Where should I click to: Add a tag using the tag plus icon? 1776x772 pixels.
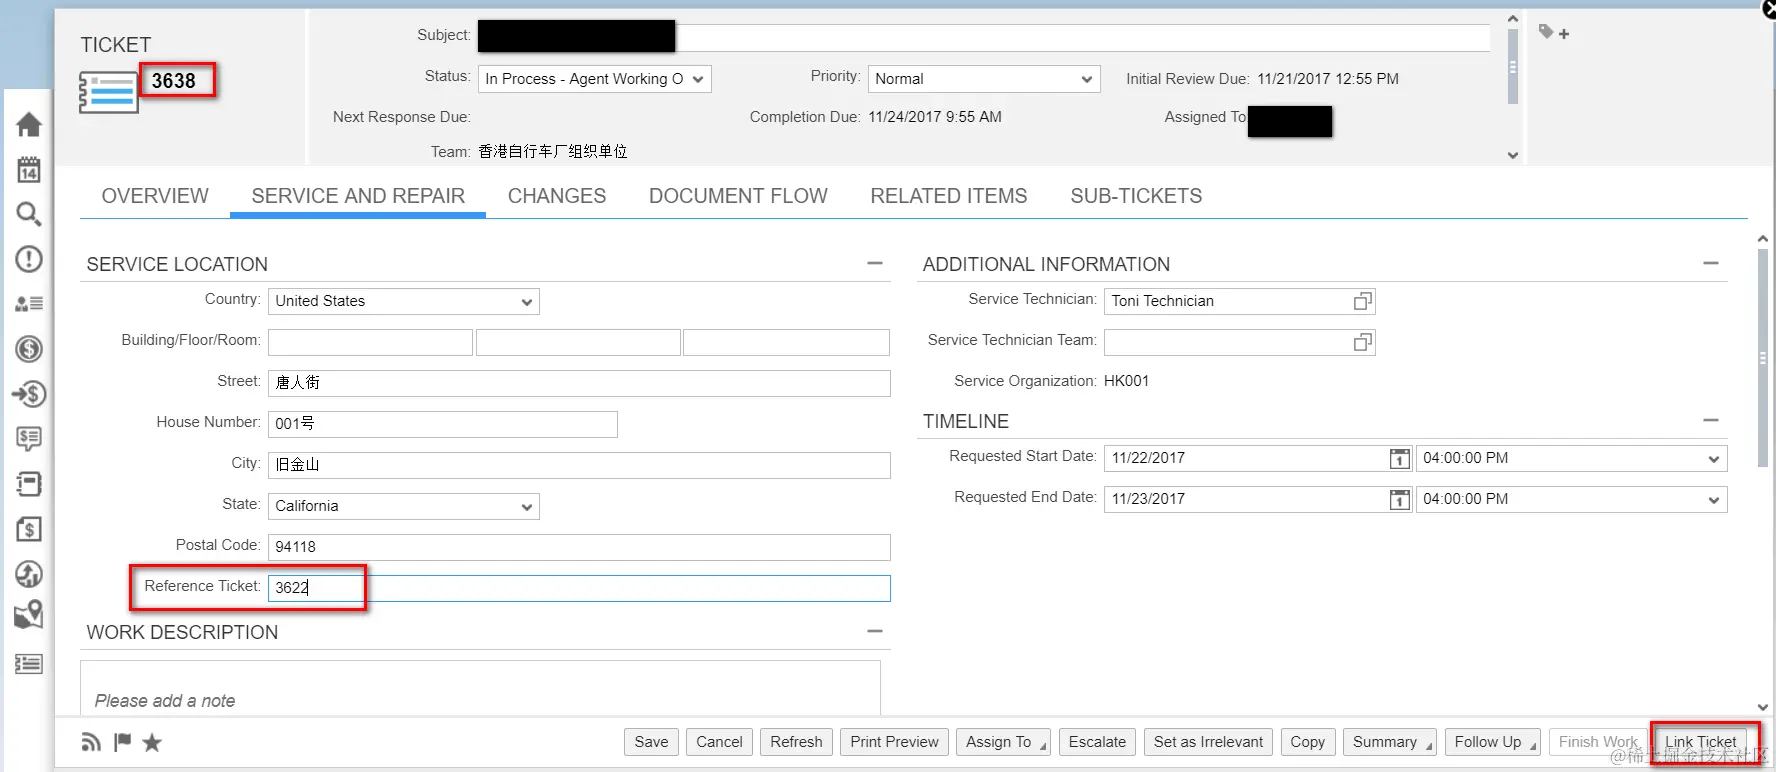coord(1554,33)
